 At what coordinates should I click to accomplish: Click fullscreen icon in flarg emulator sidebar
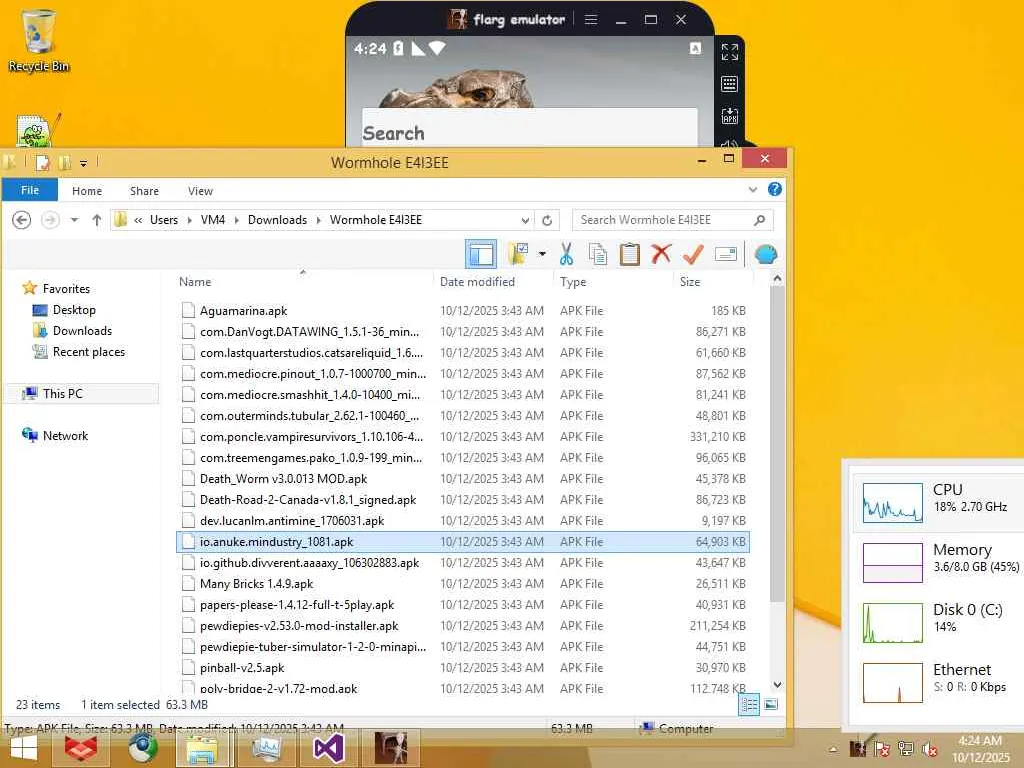729,52
